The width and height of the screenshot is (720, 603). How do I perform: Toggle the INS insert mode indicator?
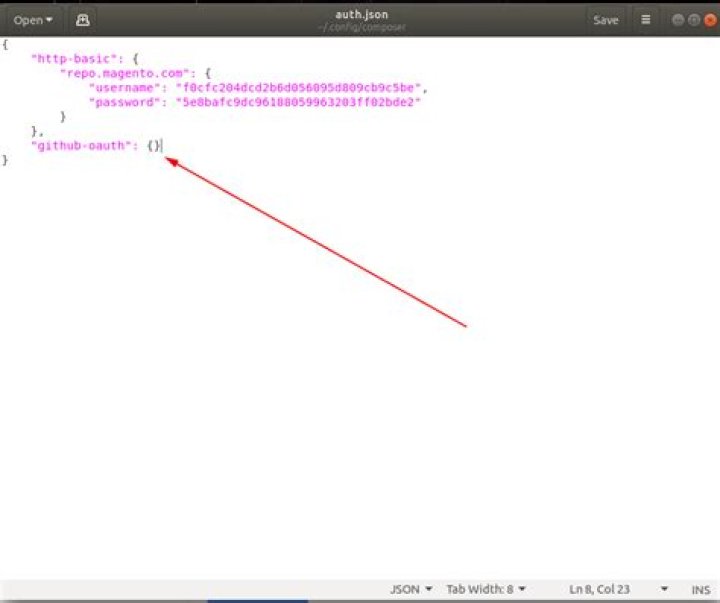(x=700, y=589)
